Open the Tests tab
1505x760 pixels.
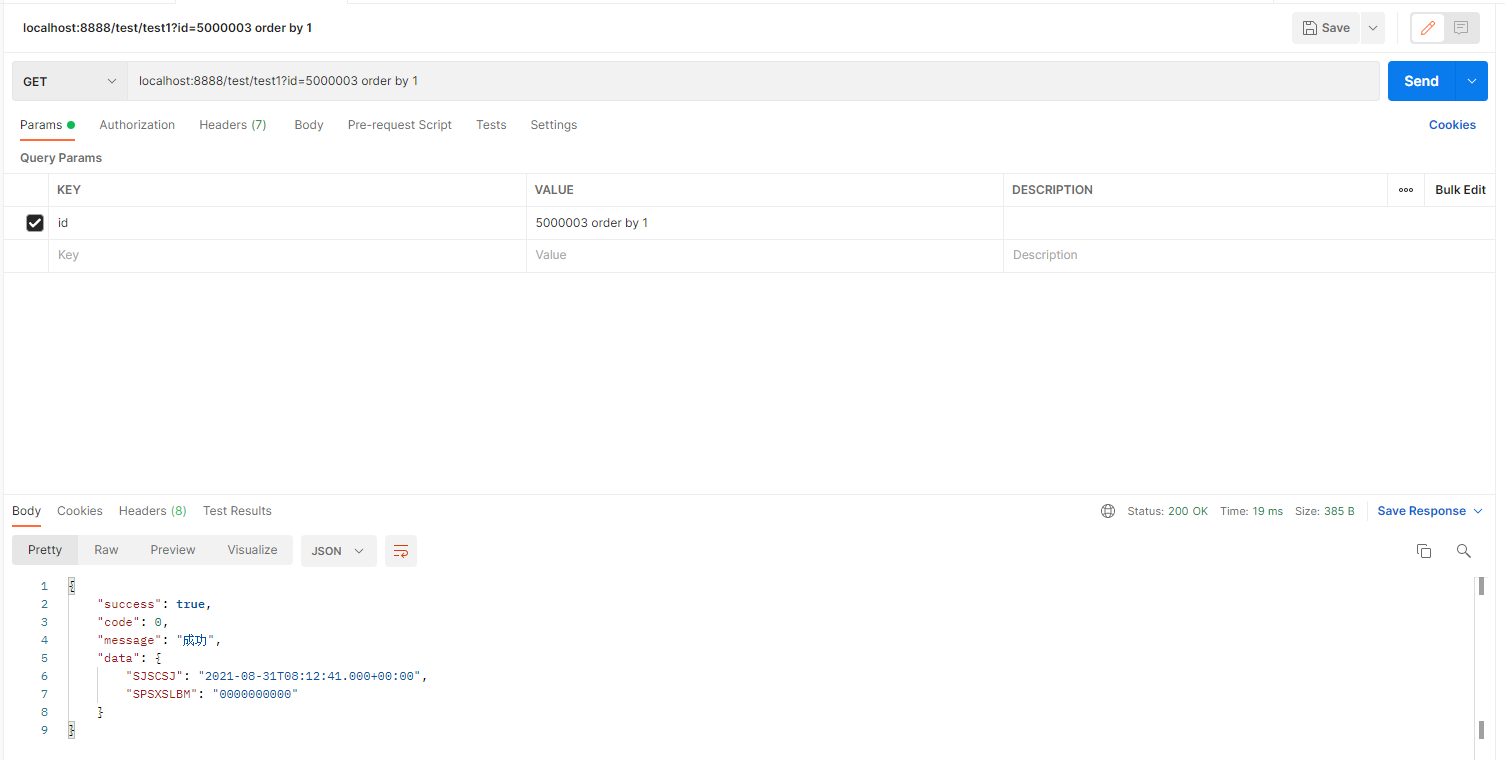tap(491, 125)
